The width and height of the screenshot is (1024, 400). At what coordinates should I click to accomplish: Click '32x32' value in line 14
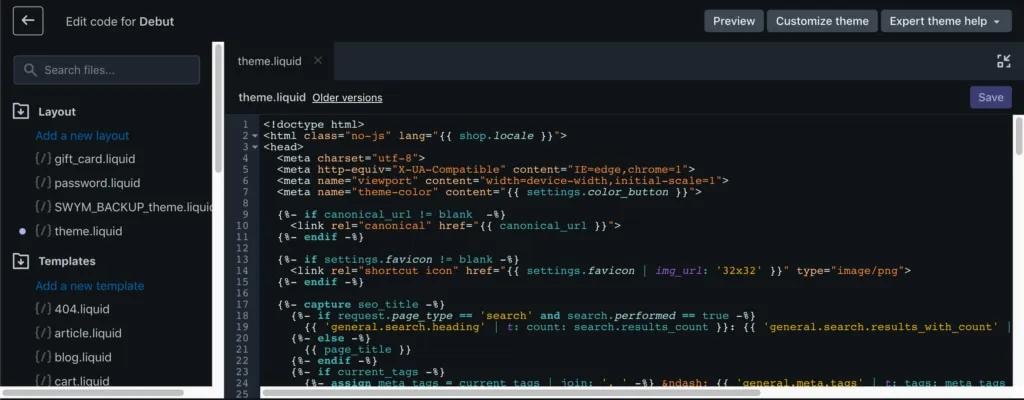click(x=738, y=271)
